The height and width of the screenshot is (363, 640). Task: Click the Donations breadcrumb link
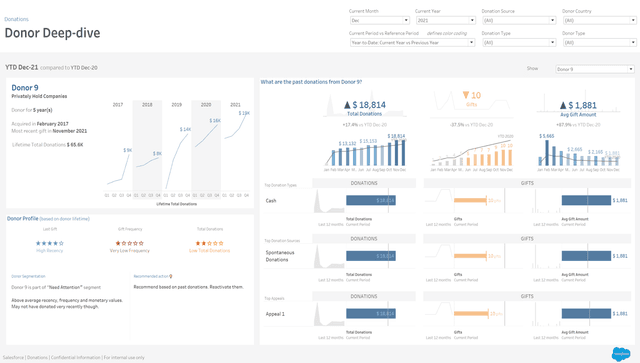pyautogui.click(x=16, y=19)
